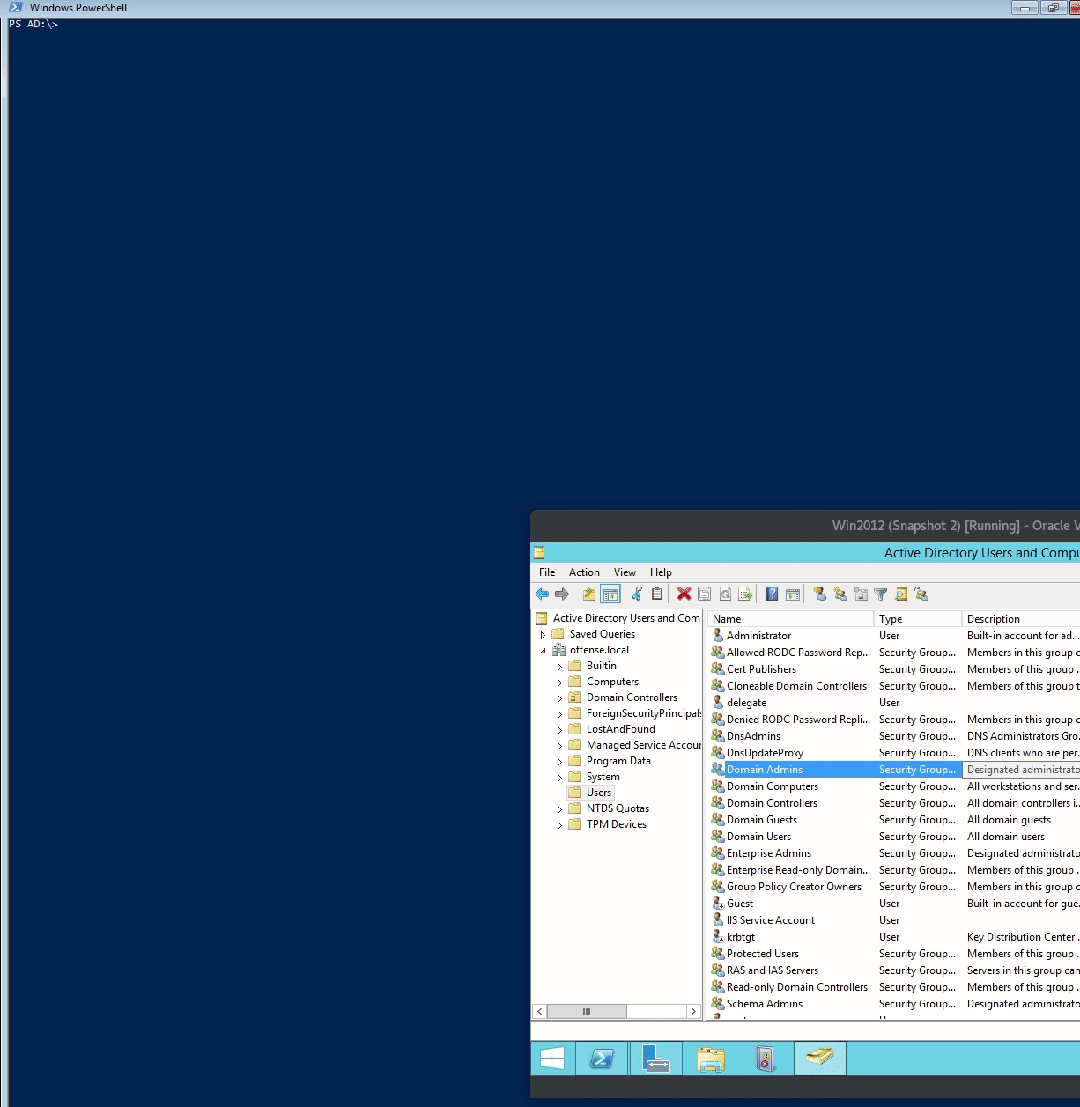Go back with the blue Back arrow
This screenshot has height=1107, width=1080.
click(542, 594)
